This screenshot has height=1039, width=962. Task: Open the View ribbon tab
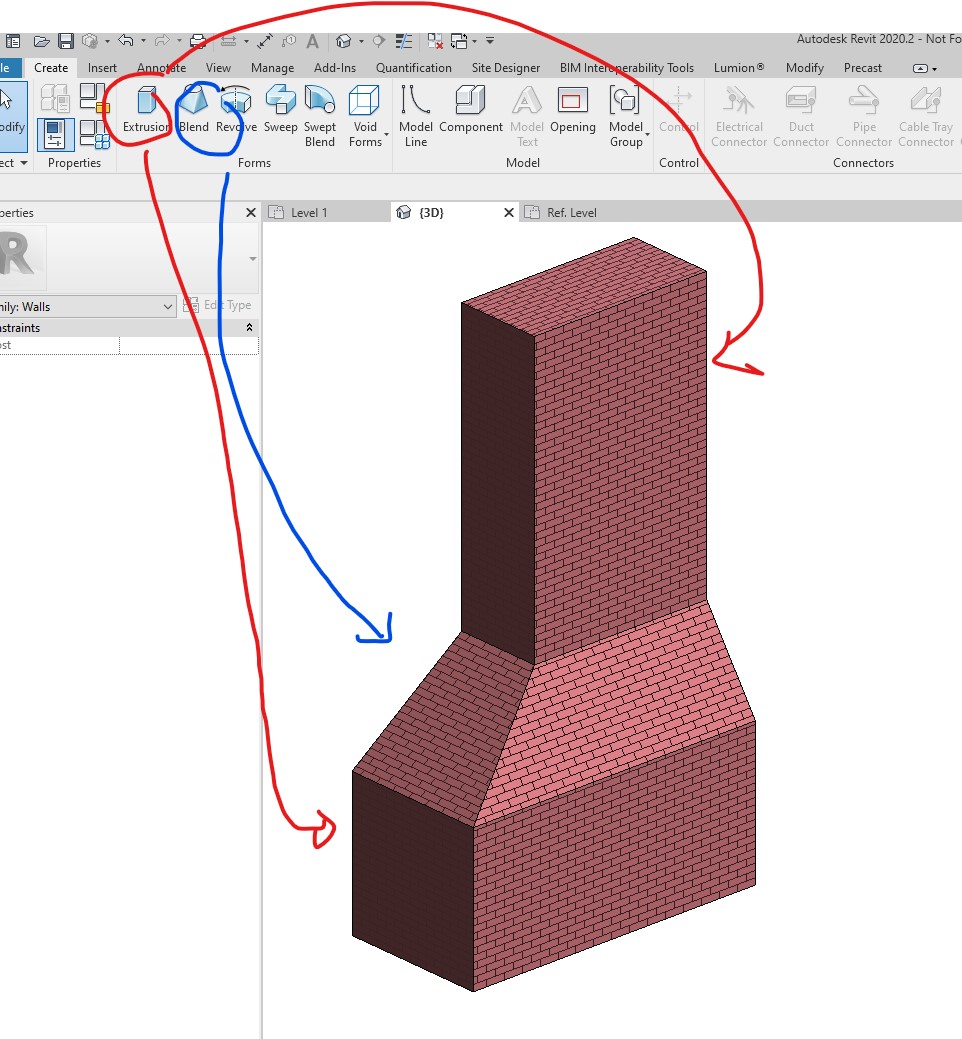(218, 68)
